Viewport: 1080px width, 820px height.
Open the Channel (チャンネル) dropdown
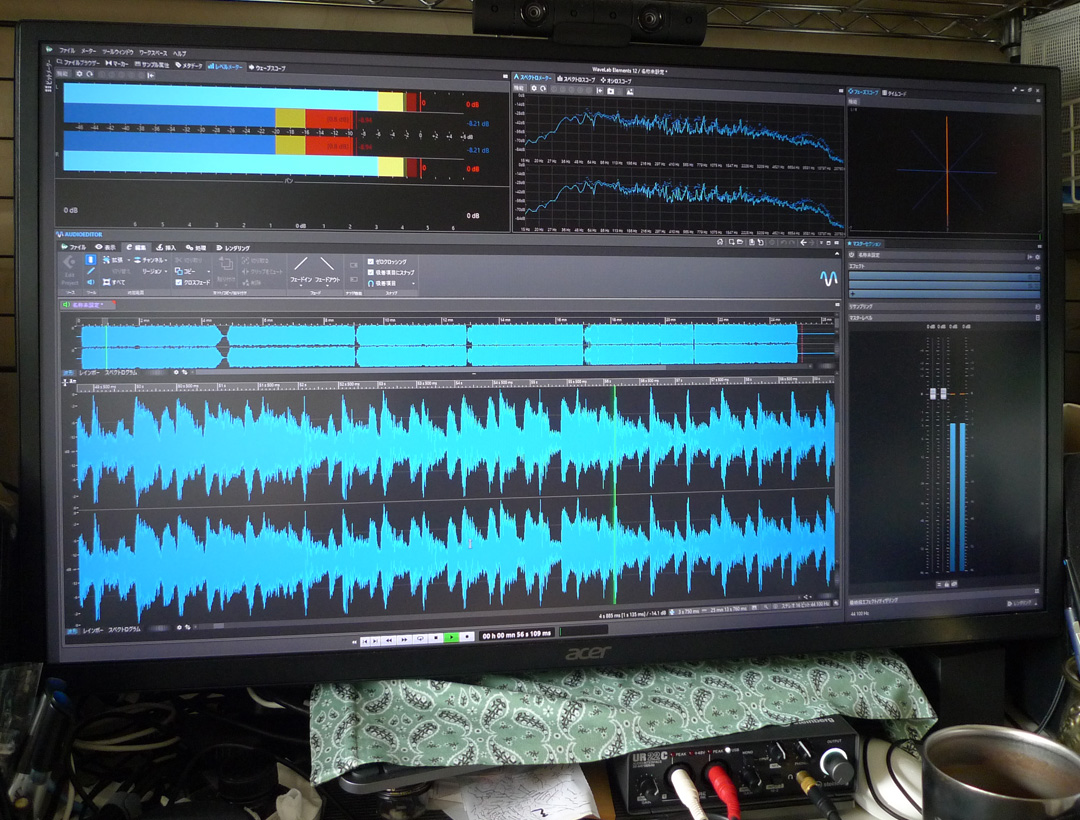tap(150, 259)
